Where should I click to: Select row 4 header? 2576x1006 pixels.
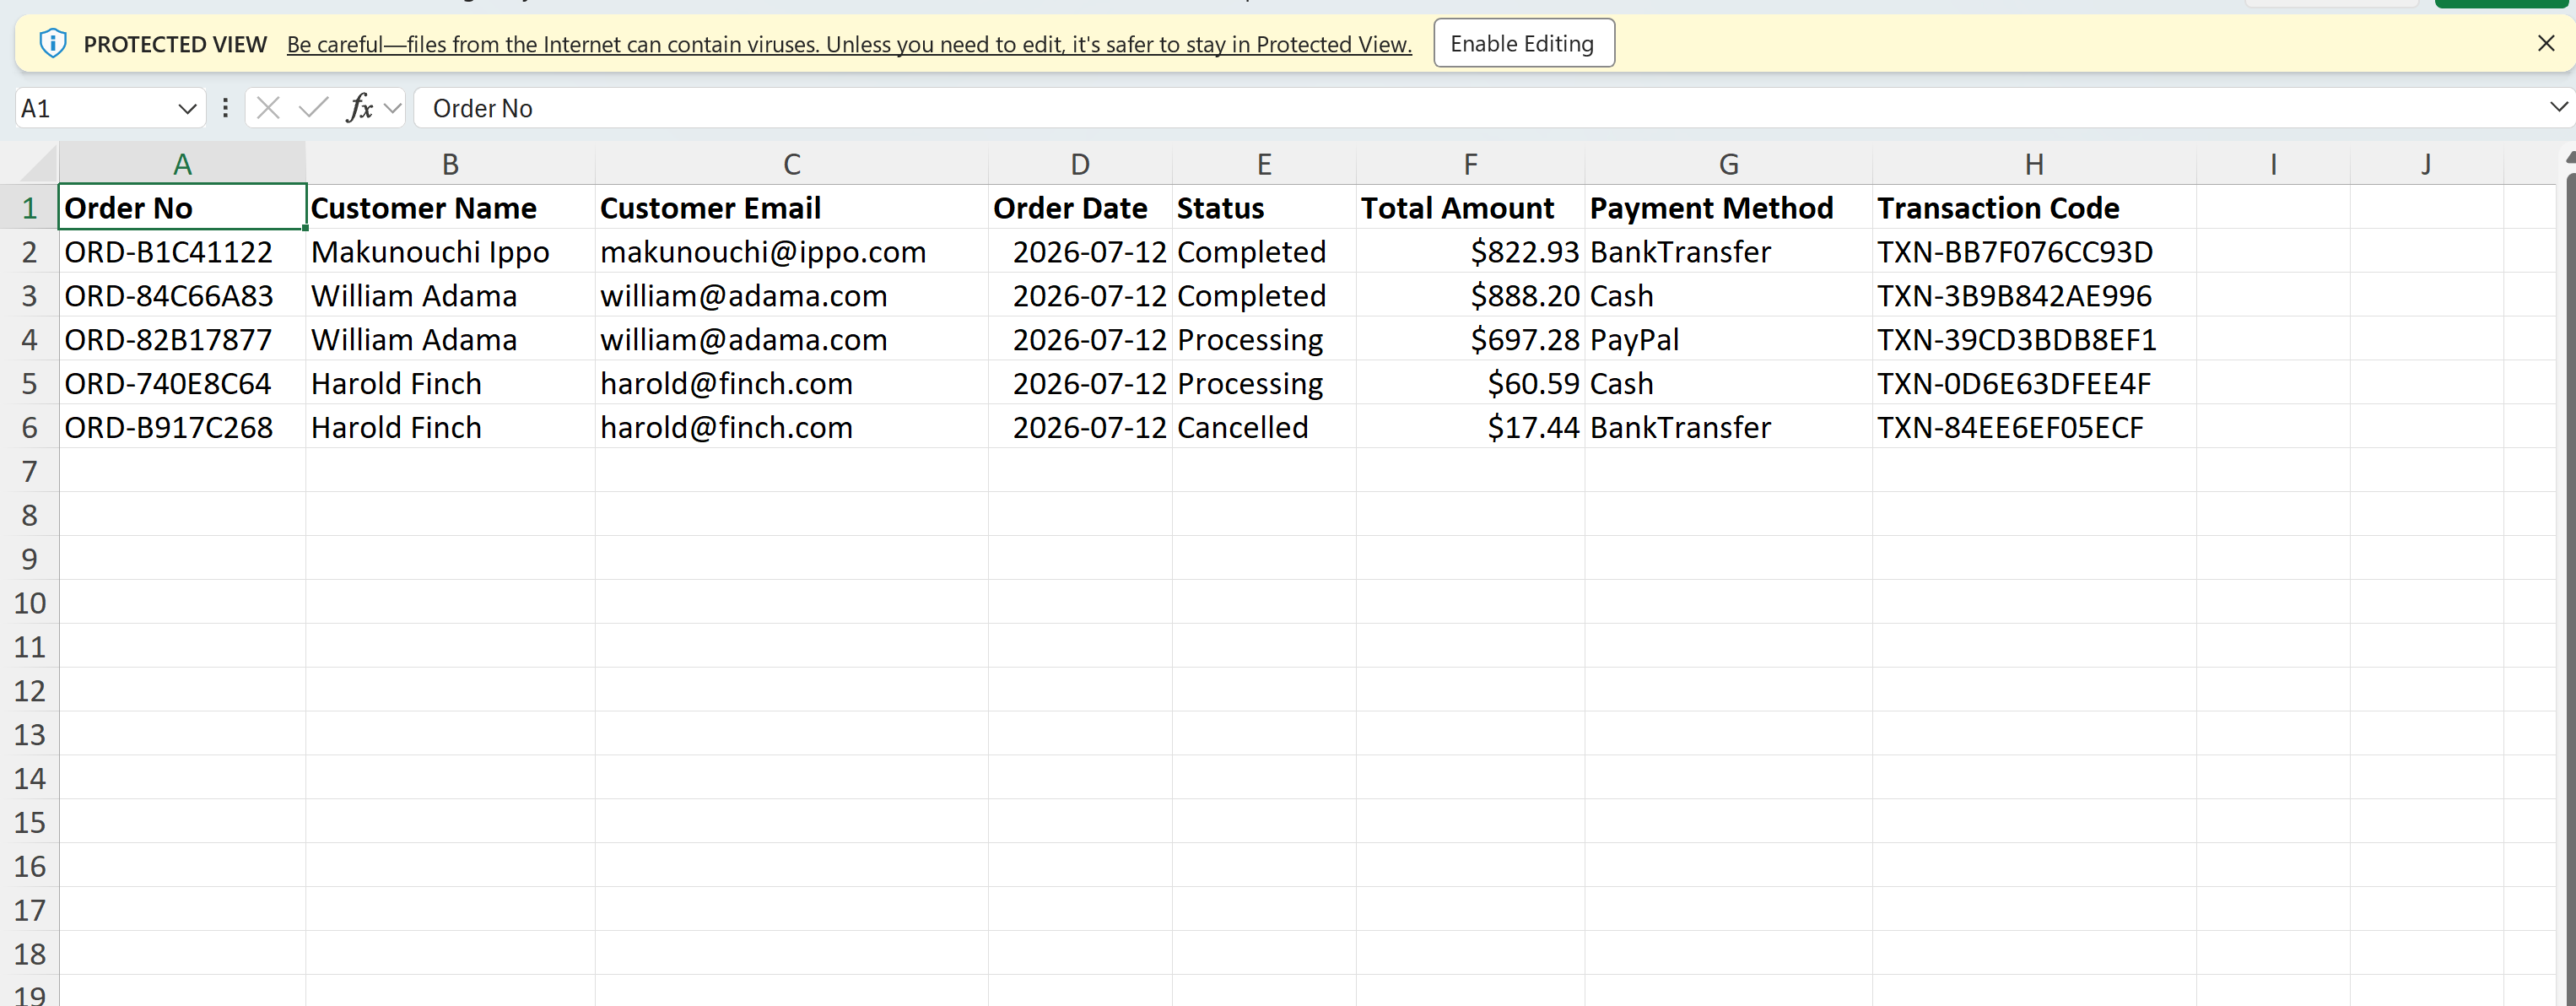(29, 339)
